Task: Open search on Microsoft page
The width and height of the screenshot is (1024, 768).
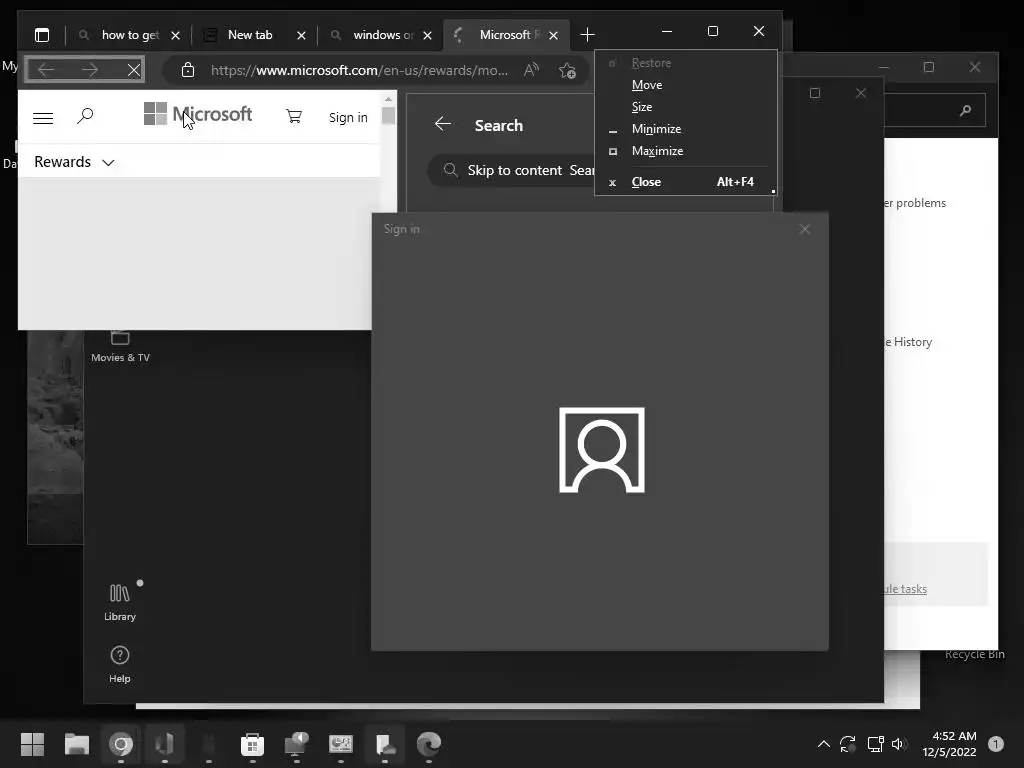Action: (x=85, y=117)
